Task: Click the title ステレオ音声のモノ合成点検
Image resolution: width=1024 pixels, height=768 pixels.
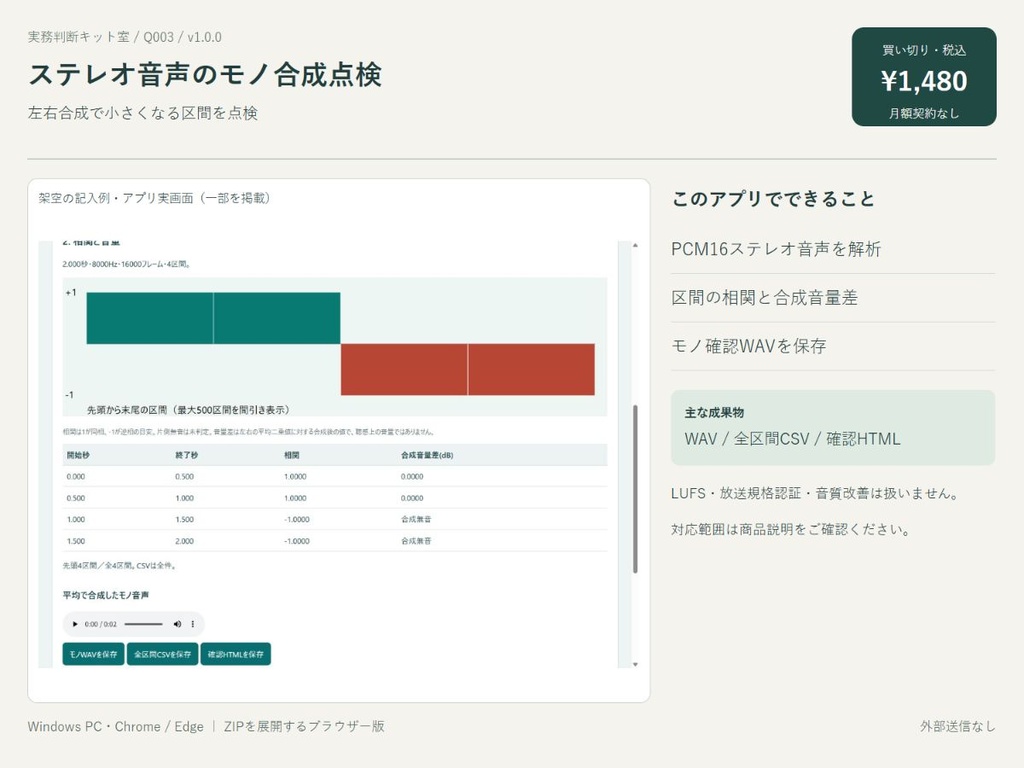Action: [x=205, y=74]
